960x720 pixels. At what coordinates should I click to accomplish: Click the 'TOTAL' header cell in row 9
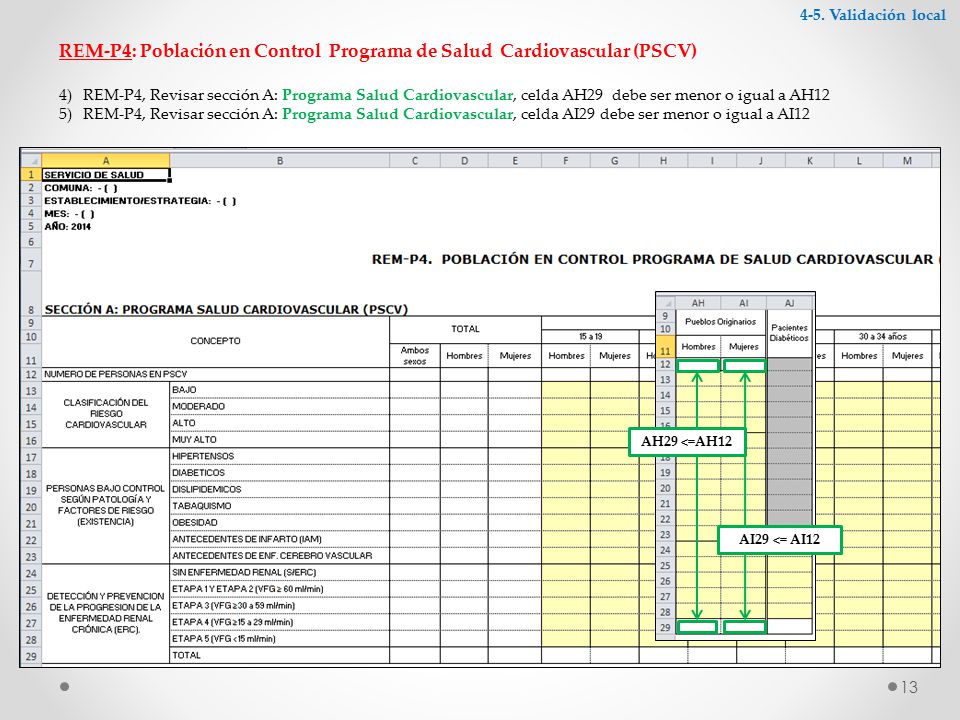pos(465,329)
